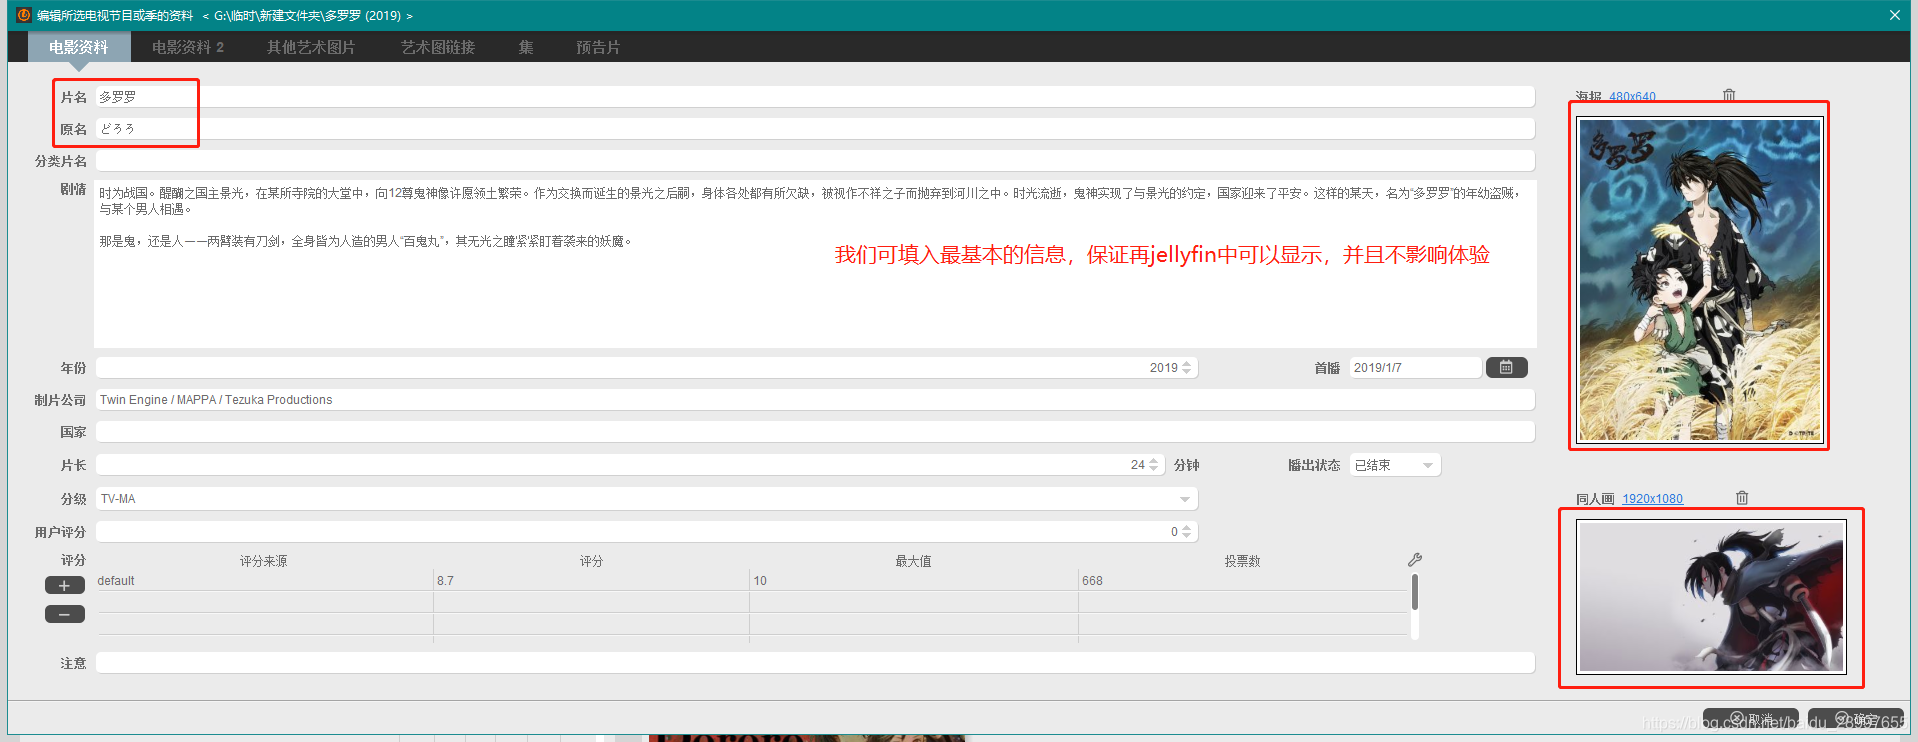Remove rating row with minus button
This screenshot has width=1918, height=742.
65,614
